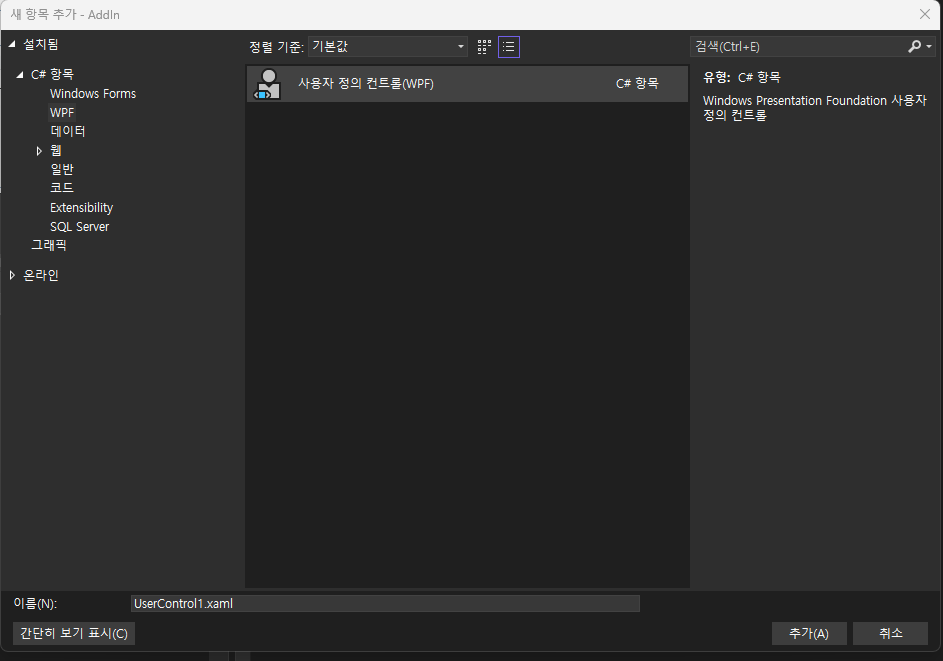Select the 코드 category
The width and height of the screenshot is (943, 661).
62,188
